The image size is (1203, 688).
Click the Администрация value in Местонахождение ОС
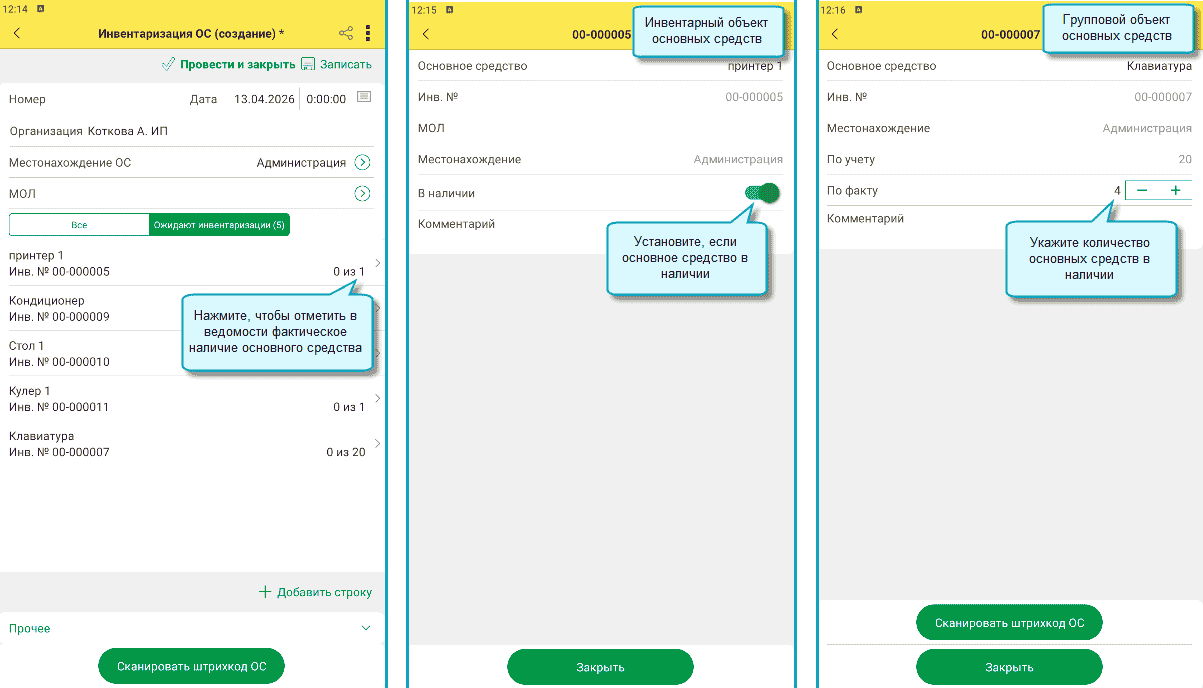click(301, 162)
